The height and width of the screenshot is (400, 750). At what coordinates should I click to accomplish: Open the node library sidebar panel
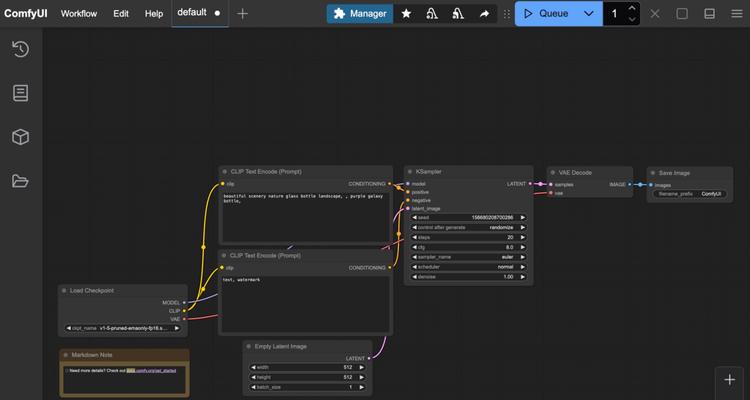pyautogui.click(x=21, y=93)
